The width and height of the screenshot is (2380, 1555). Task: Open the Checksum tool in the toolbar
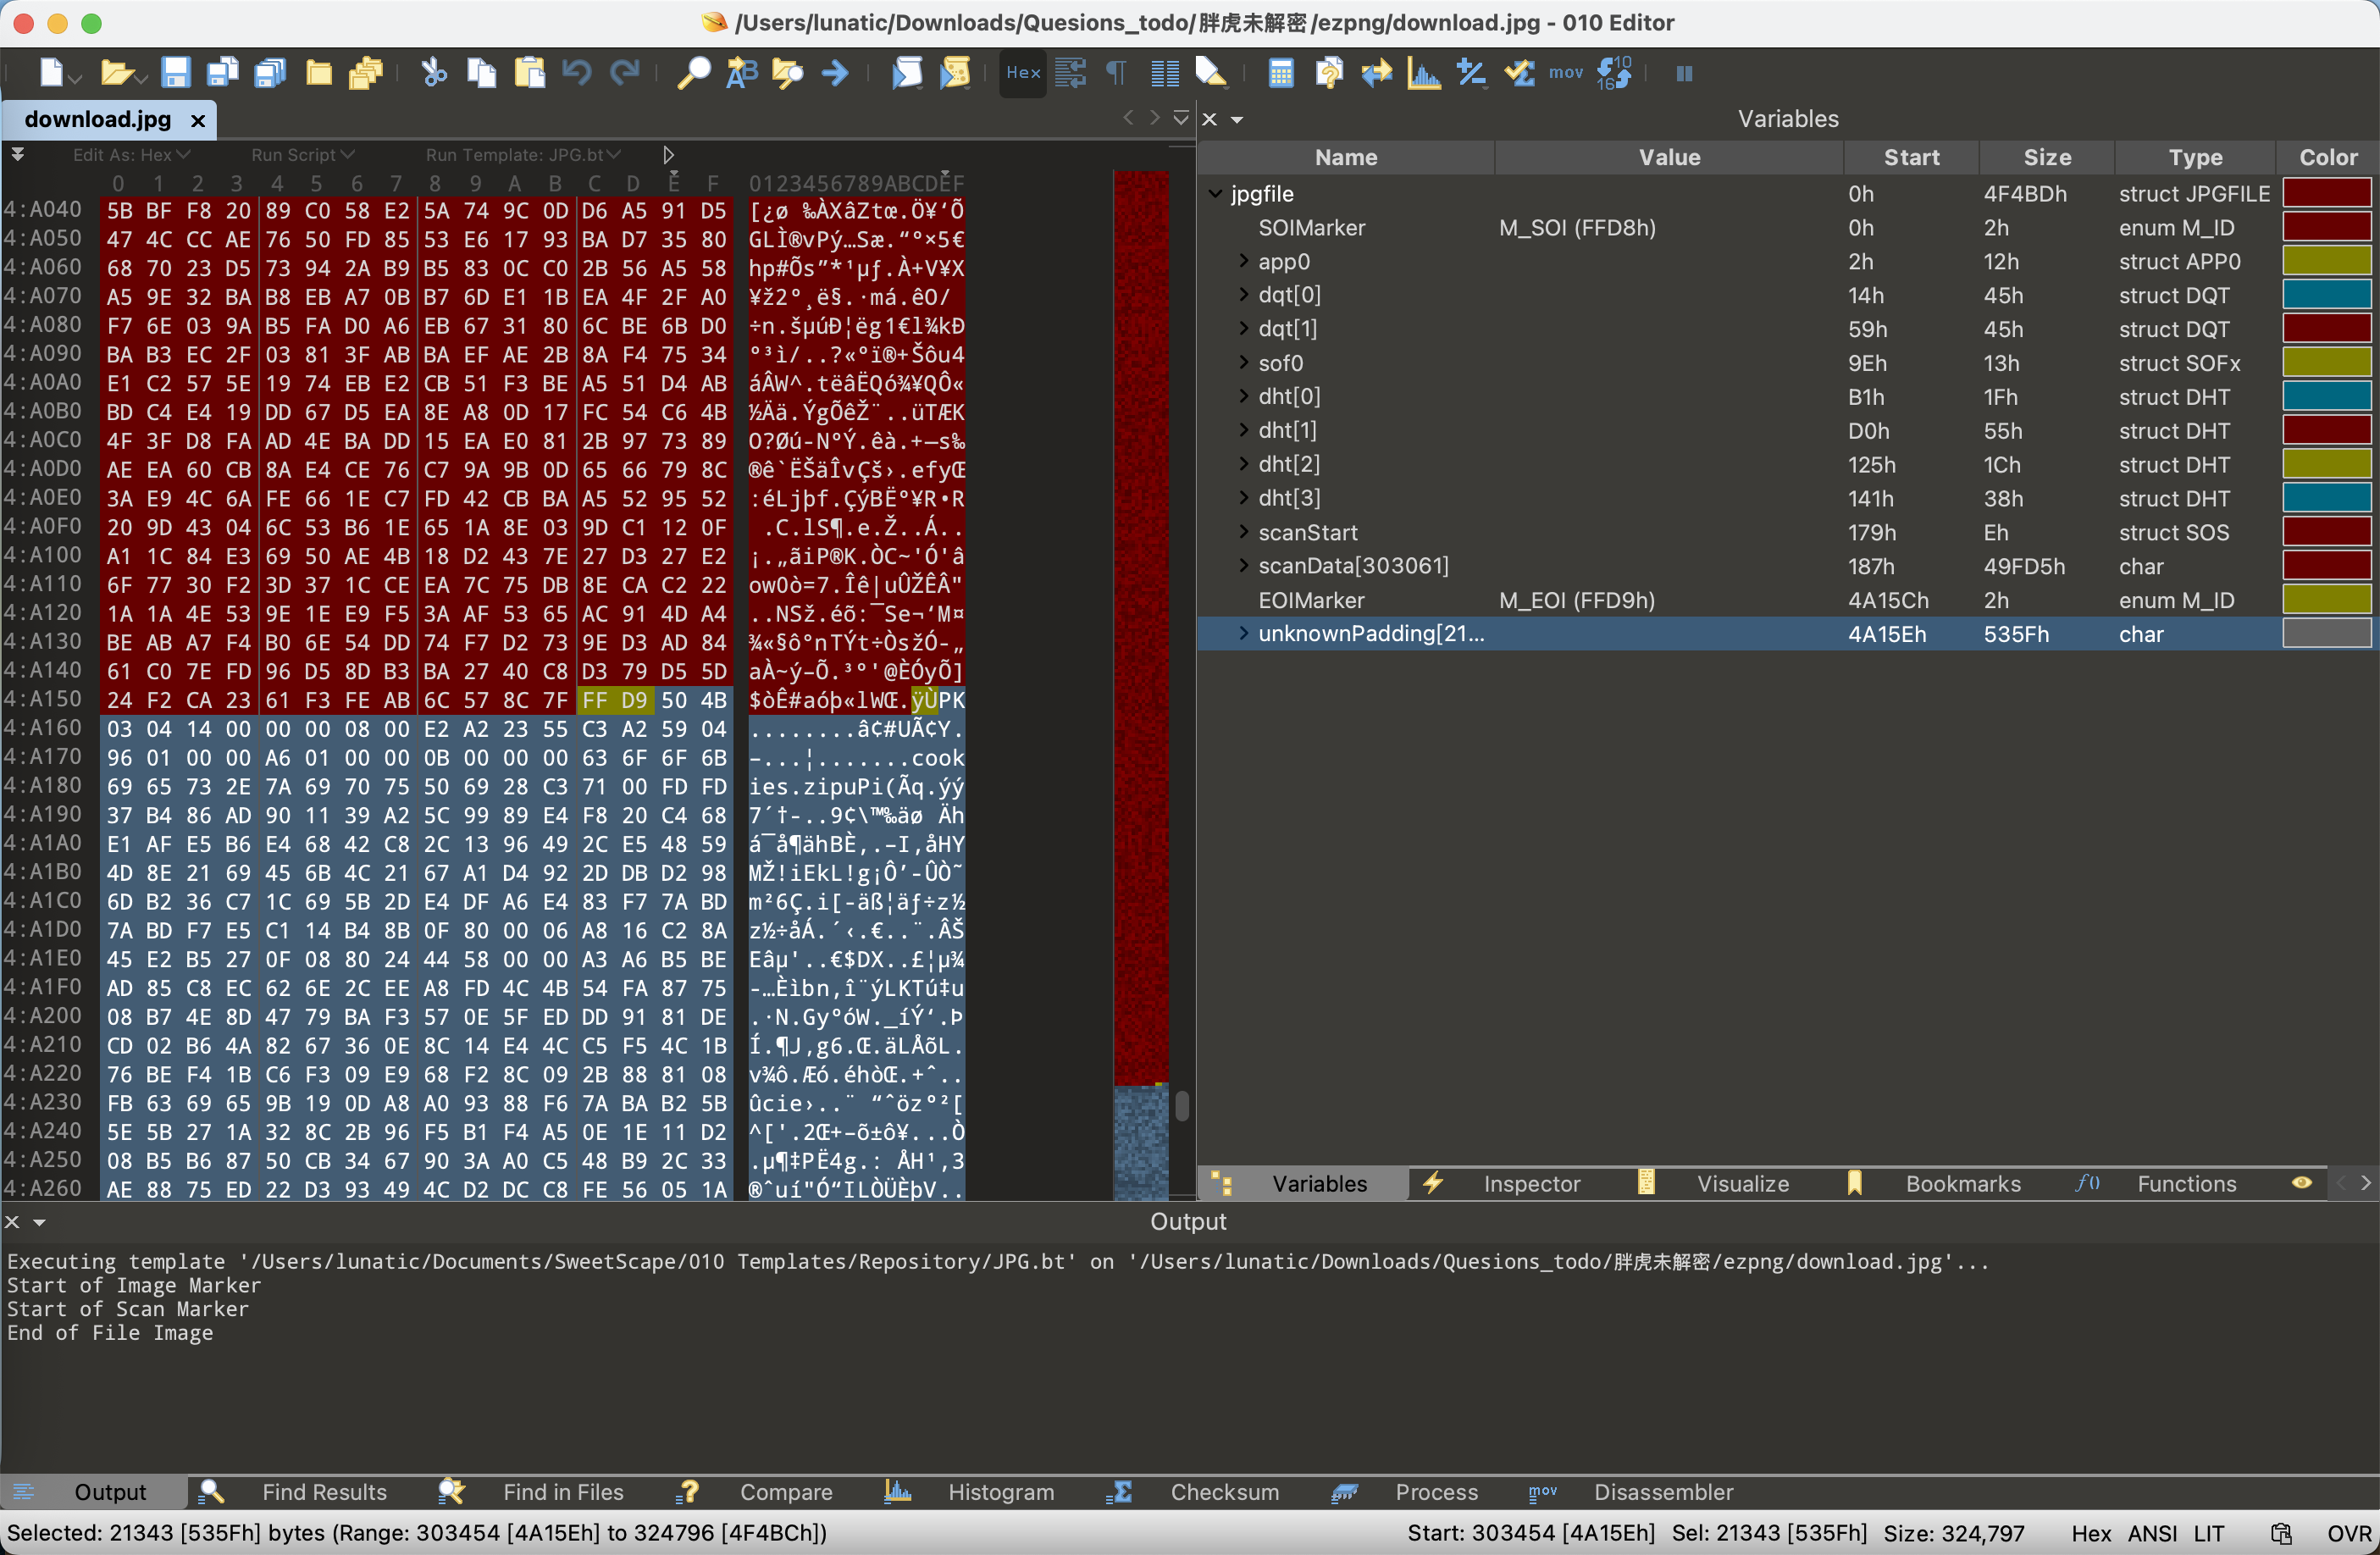1520,73
